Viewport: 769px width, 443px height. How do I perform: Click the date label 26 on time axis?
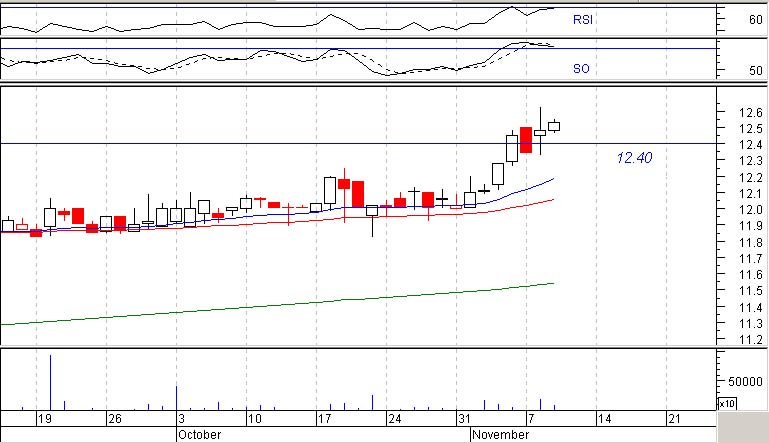115,419
